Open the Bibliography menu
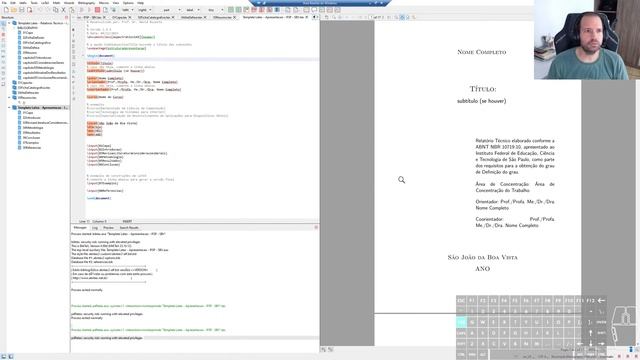 coord(87,3)
